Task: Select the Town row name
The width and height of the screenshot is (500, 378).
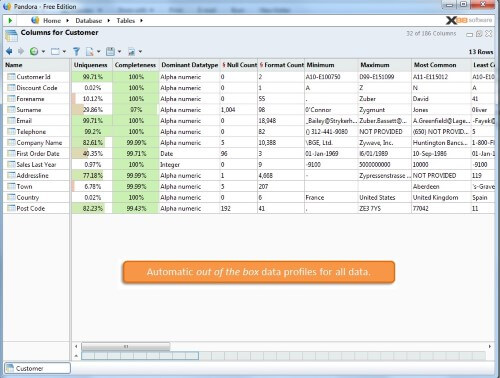Action: click(x=24, y=187)
